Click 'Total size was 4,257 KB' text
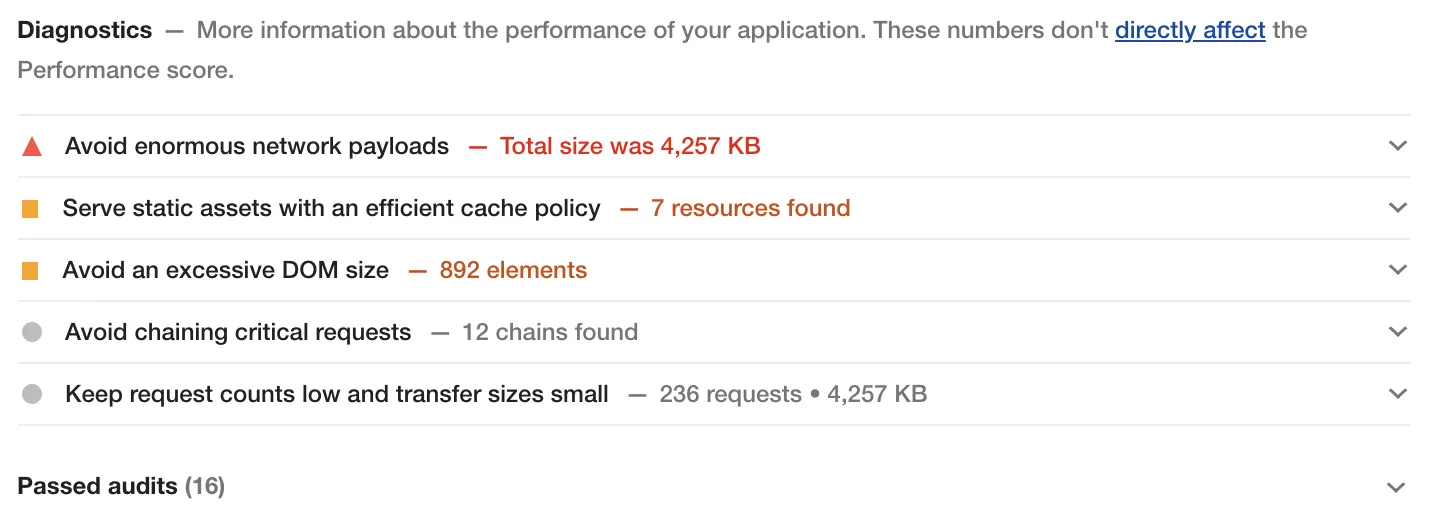This screenshot has width=1448, height=516. pyautogui.click(x=630, y=146)
